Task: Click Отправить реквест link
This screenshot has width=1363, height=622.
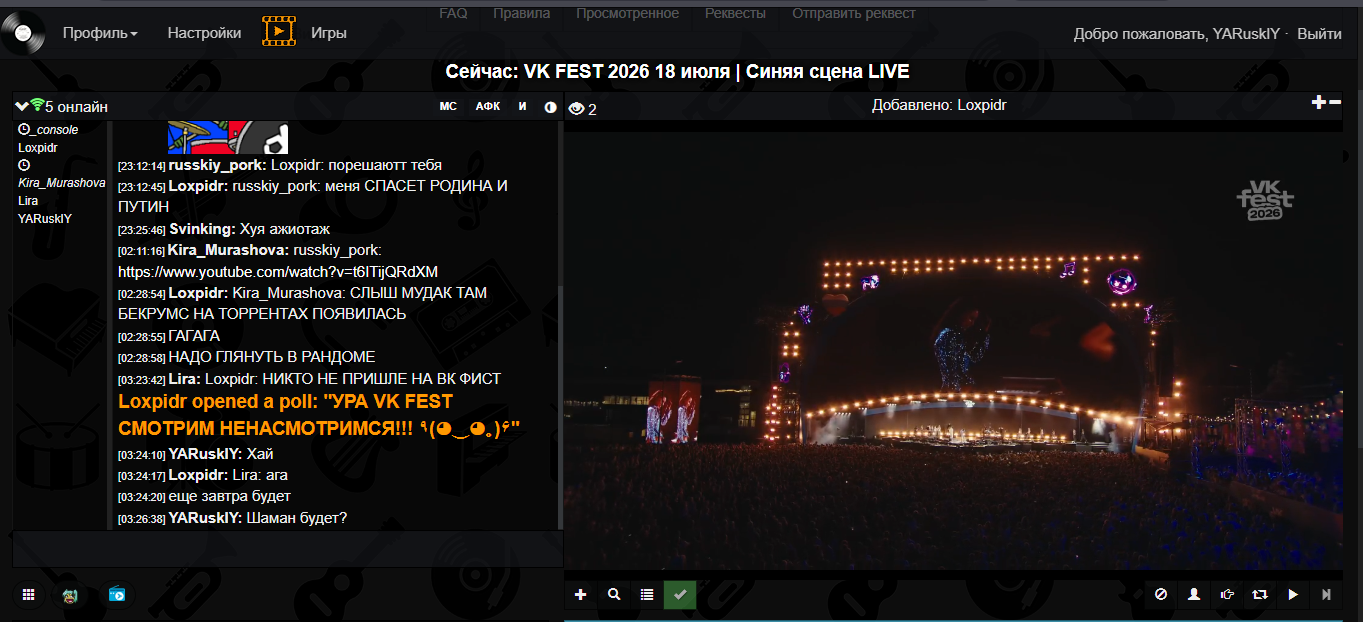Action: [x=853, y=13]
